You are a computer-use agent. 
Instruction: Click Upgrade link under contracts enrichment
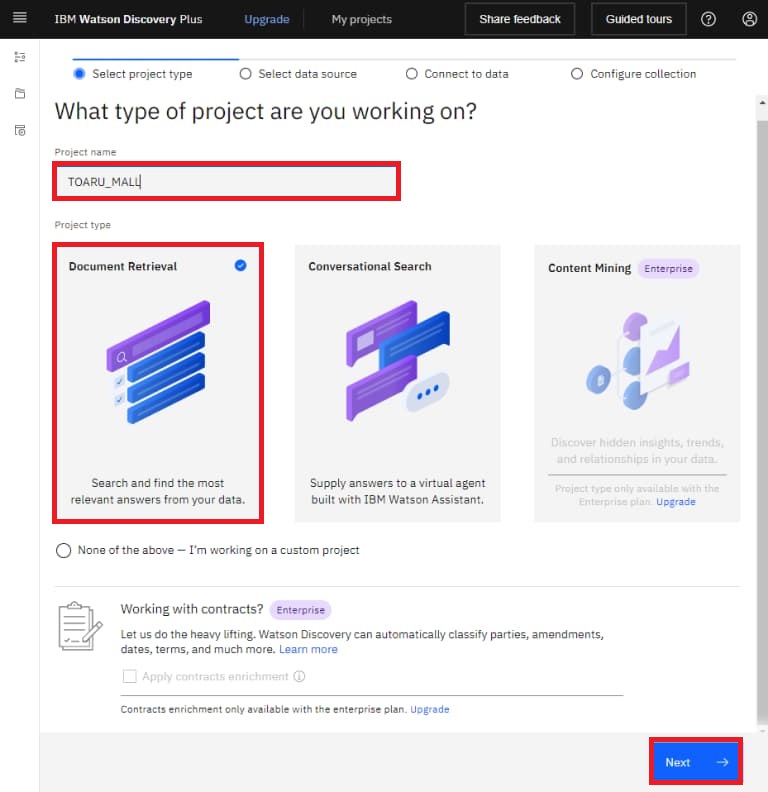(429, 709)
